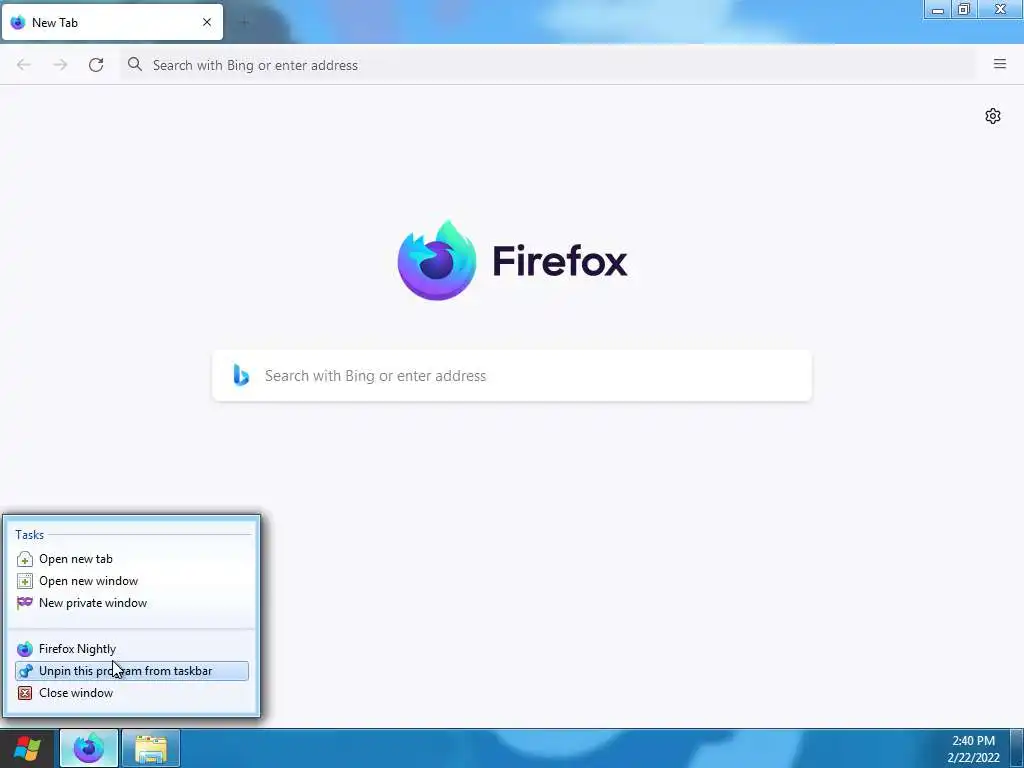The image size is (1024, 768).
Task: Open the Firefox hamburger application menu
Action: click(x=999, y=64)
